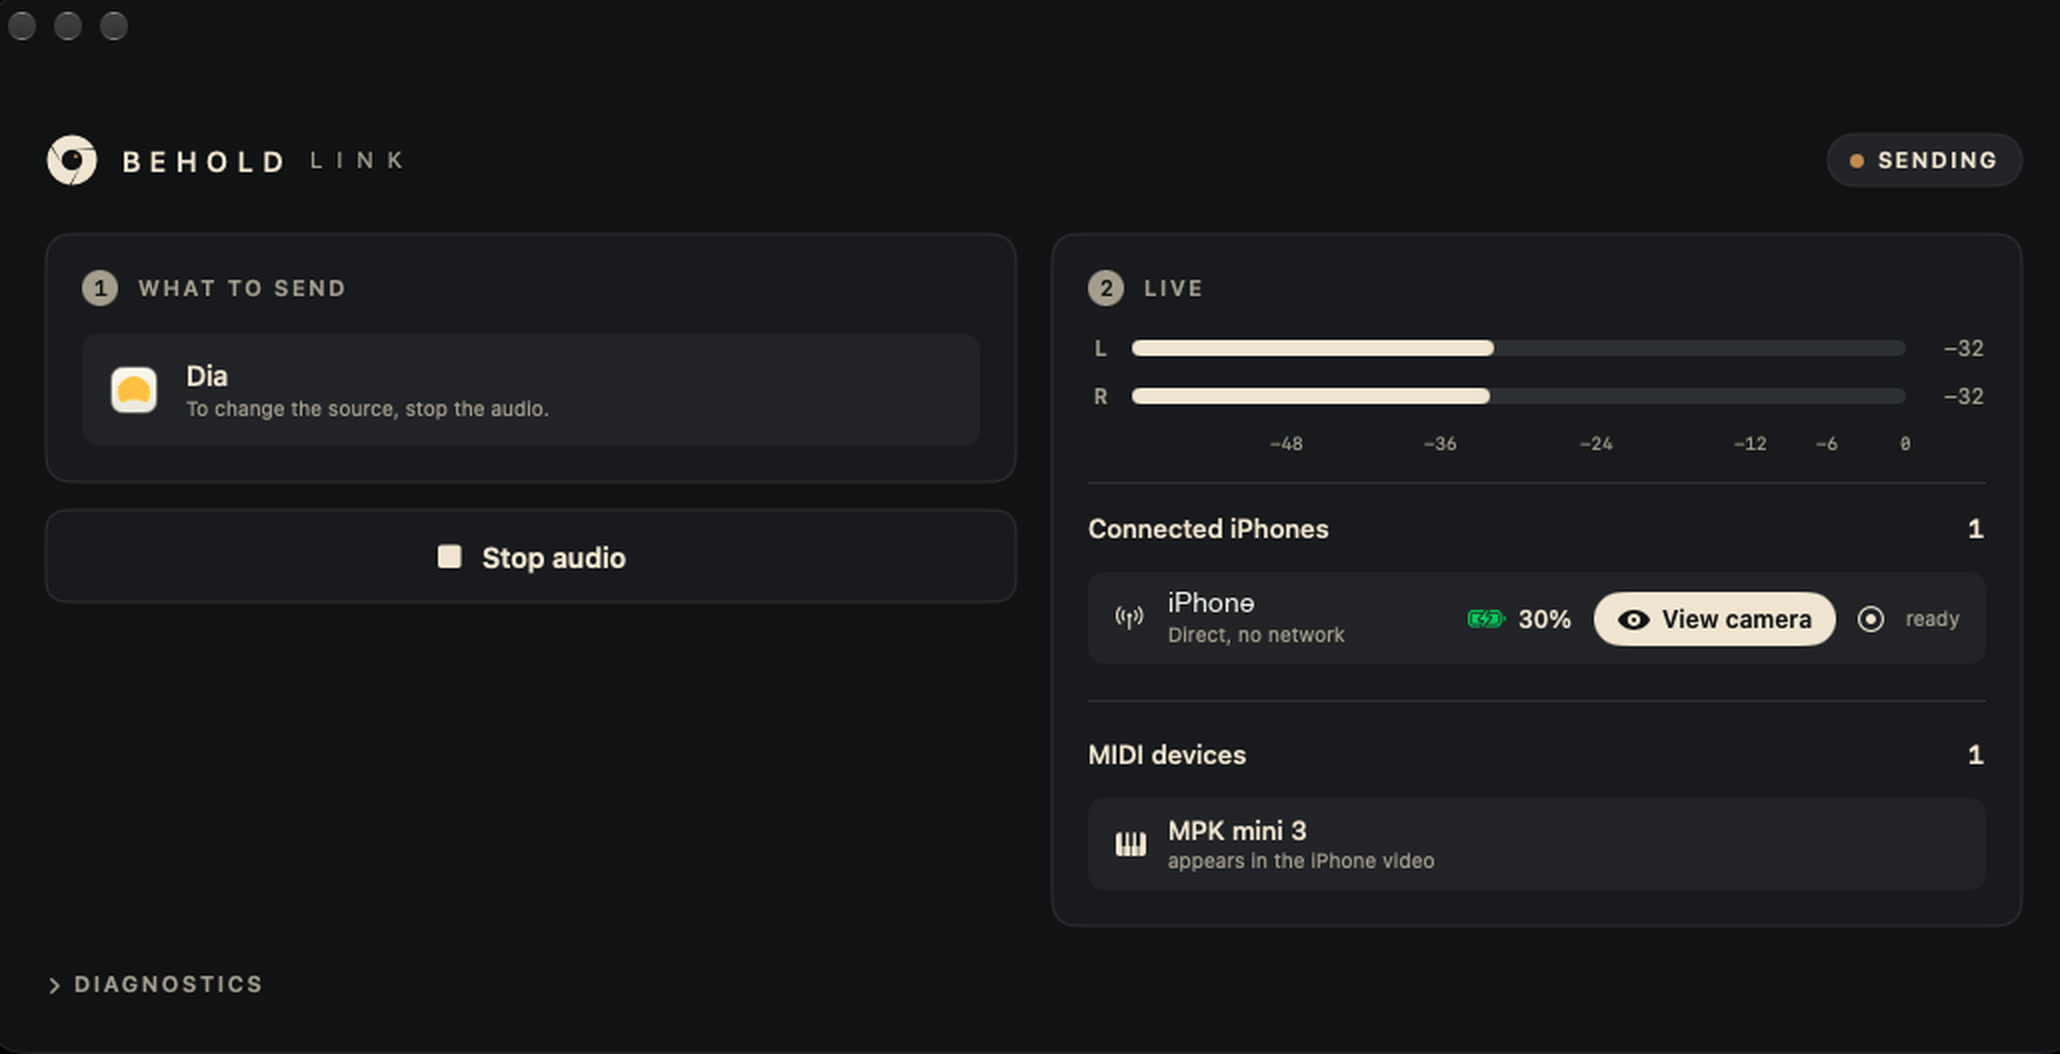This screenshot has height=1054, width=2060.
Task: Click the L channel level meter
Action: point(1518,348)
